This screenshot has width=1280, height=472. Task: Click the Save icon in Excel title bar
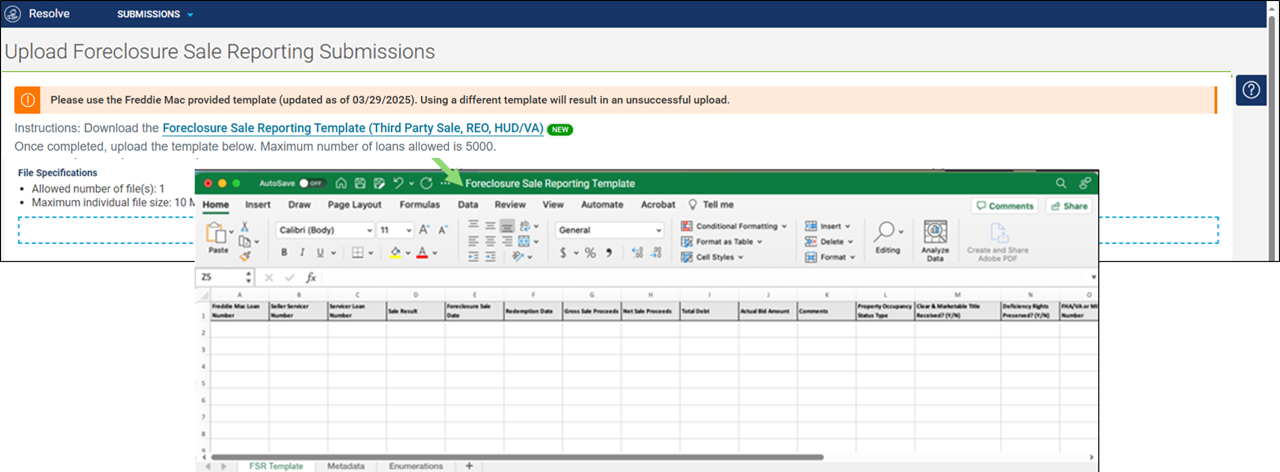tap(360, 184)
